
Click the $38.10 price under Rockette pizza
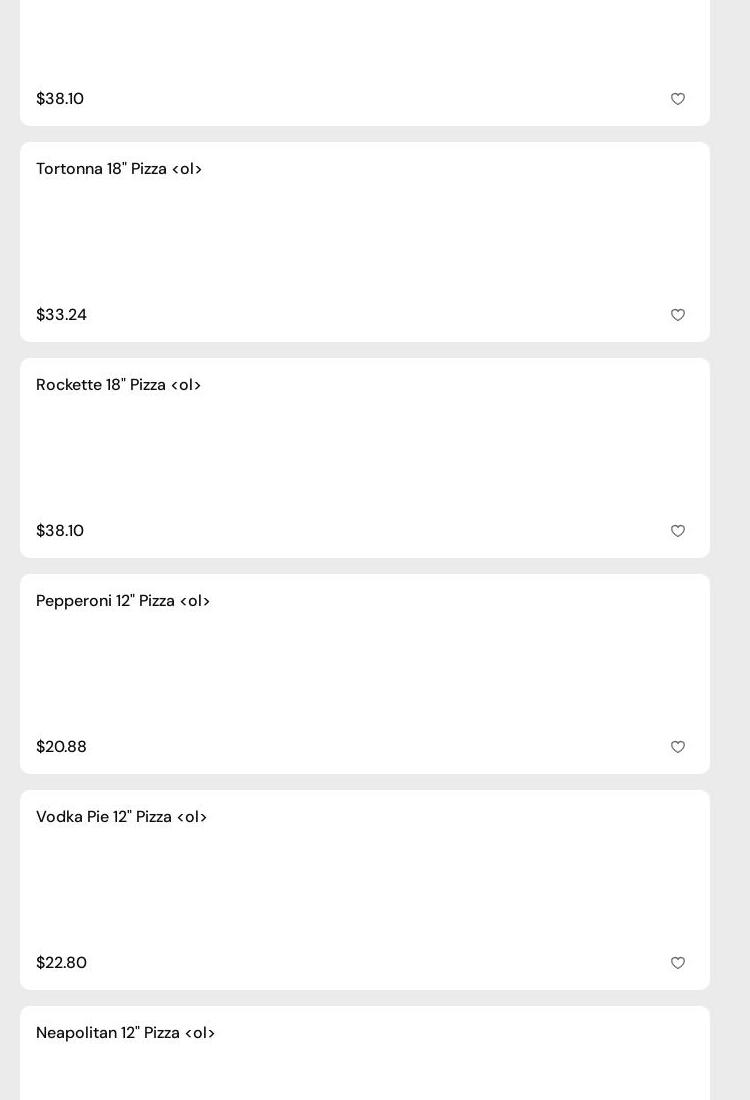click(60, 531)
